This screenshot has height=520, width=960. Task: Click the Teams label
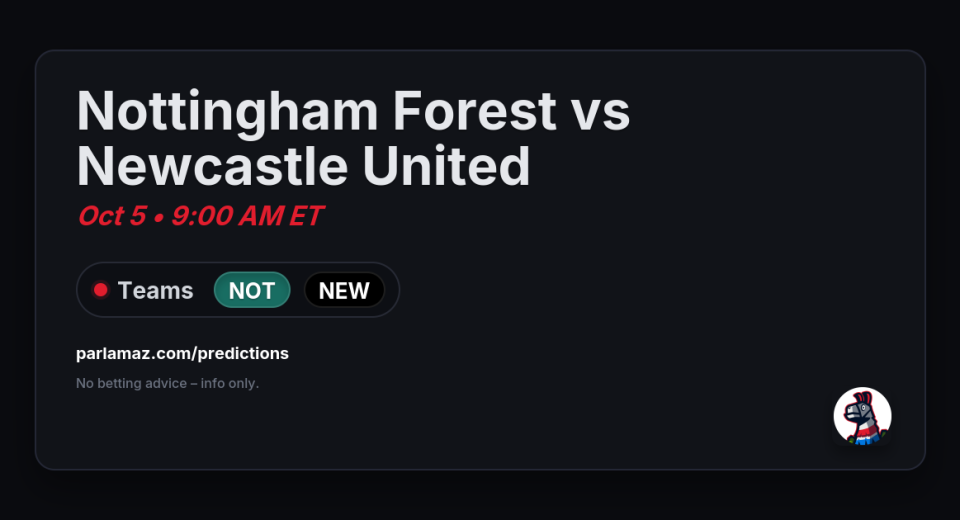pos(155,290)
